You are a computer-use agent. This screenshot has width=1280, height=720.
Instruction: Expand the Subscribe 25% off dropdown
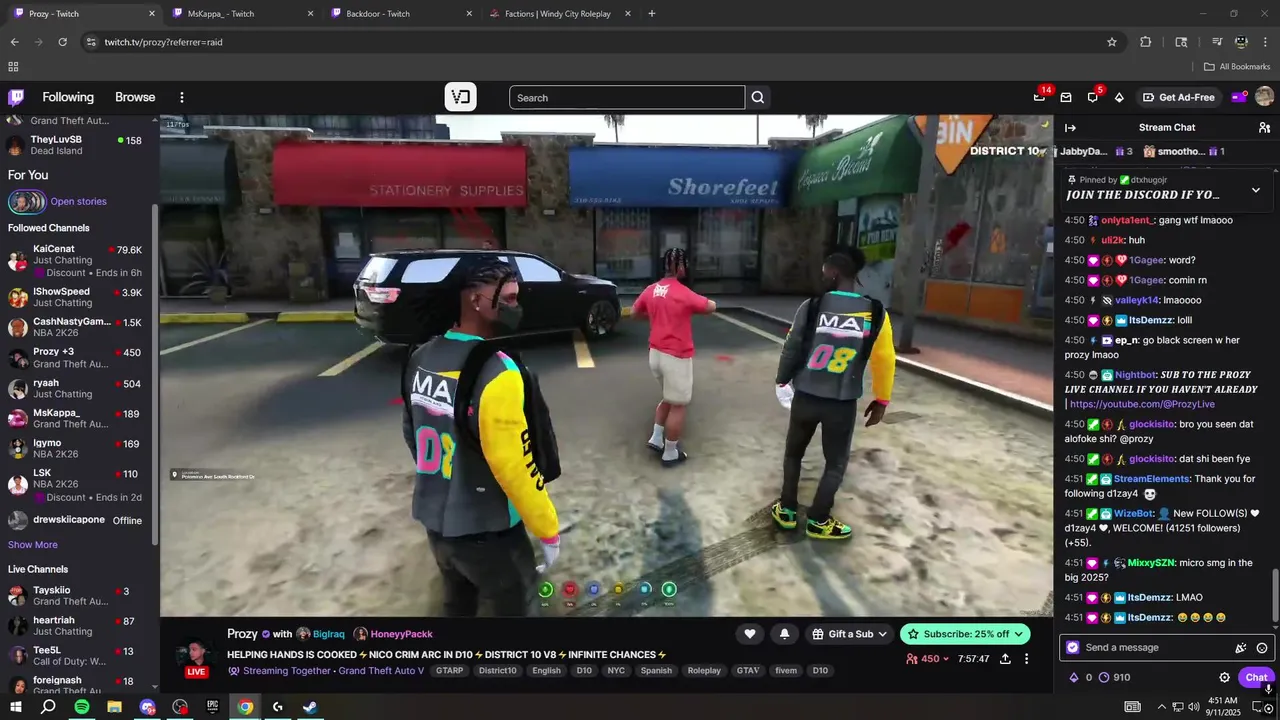[1019, 633]
